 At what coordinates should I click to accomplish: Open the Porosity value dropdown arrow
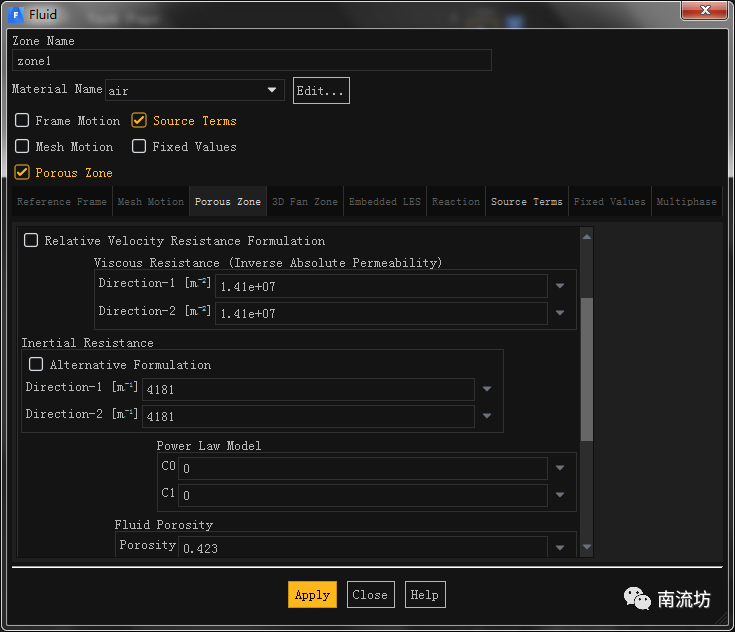(560, 547)
